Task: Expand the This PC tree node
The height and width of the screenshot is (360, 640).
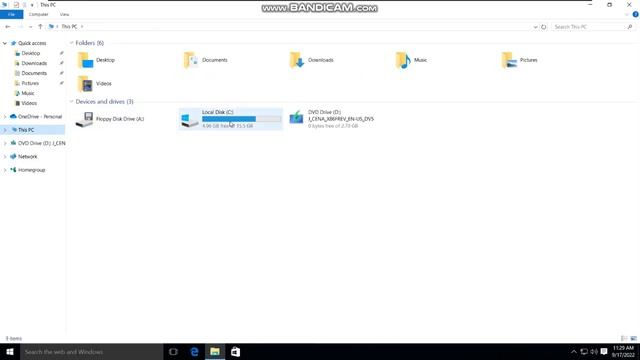Action: point(5,130)
